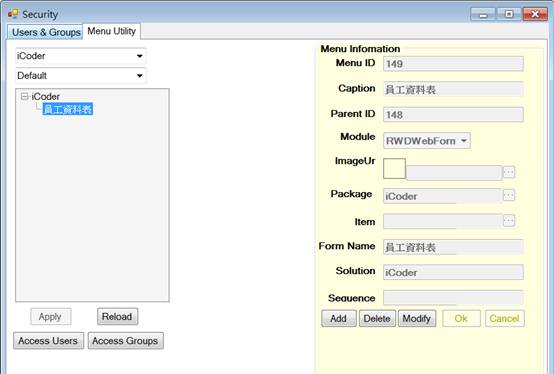
Task: Click the Caption input field
Action: (x=453, y=89)
